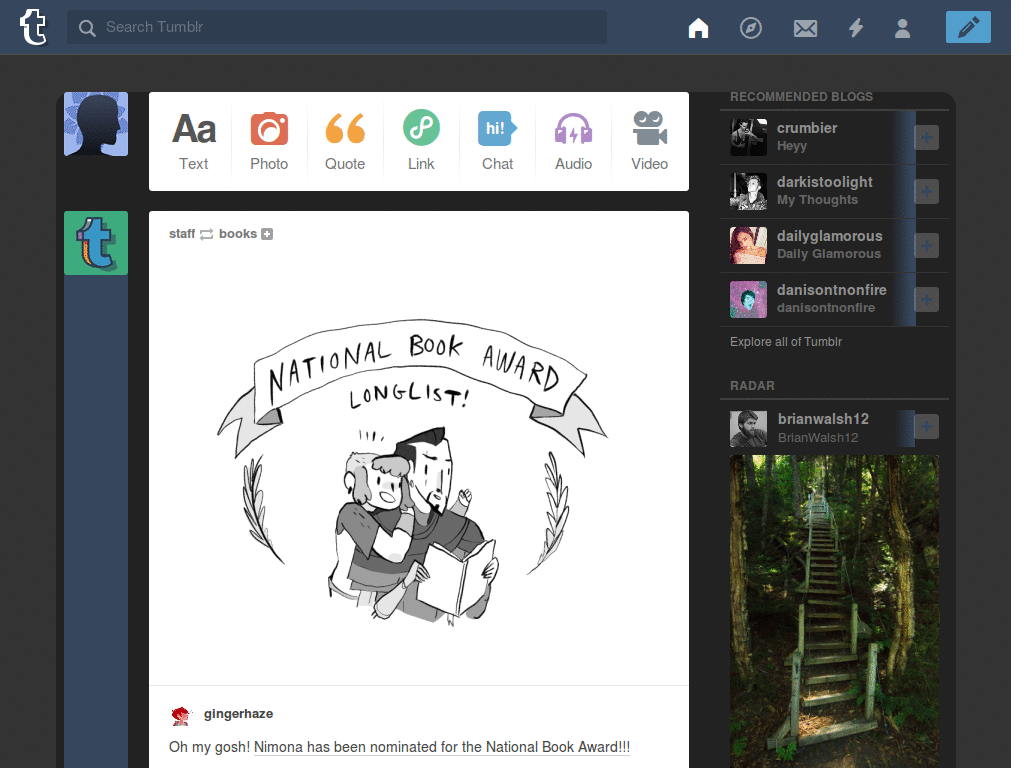The width and height of the screenshot is (1024, 768).
Task: Click the Tumblr logo in header
Action: pos(33,27)
